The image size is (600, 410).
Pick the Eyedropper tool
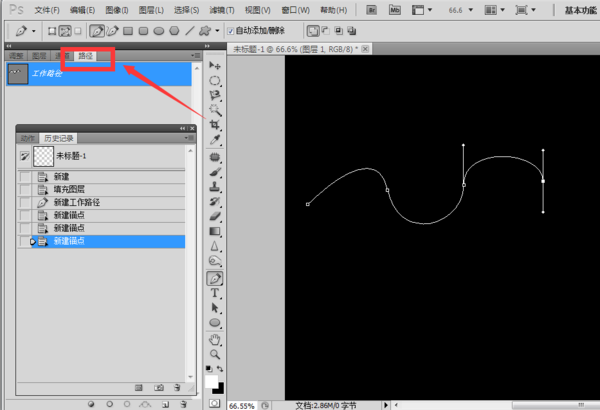coord(215,140)
